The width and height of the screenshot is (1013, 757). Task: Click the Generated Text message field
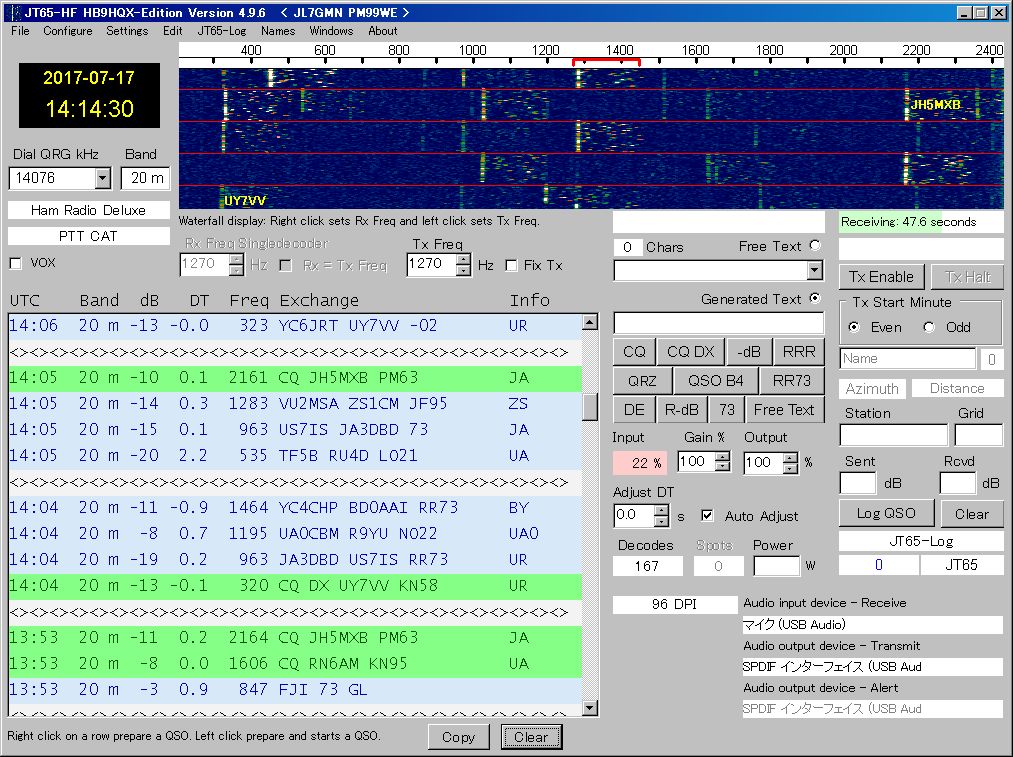718,322
